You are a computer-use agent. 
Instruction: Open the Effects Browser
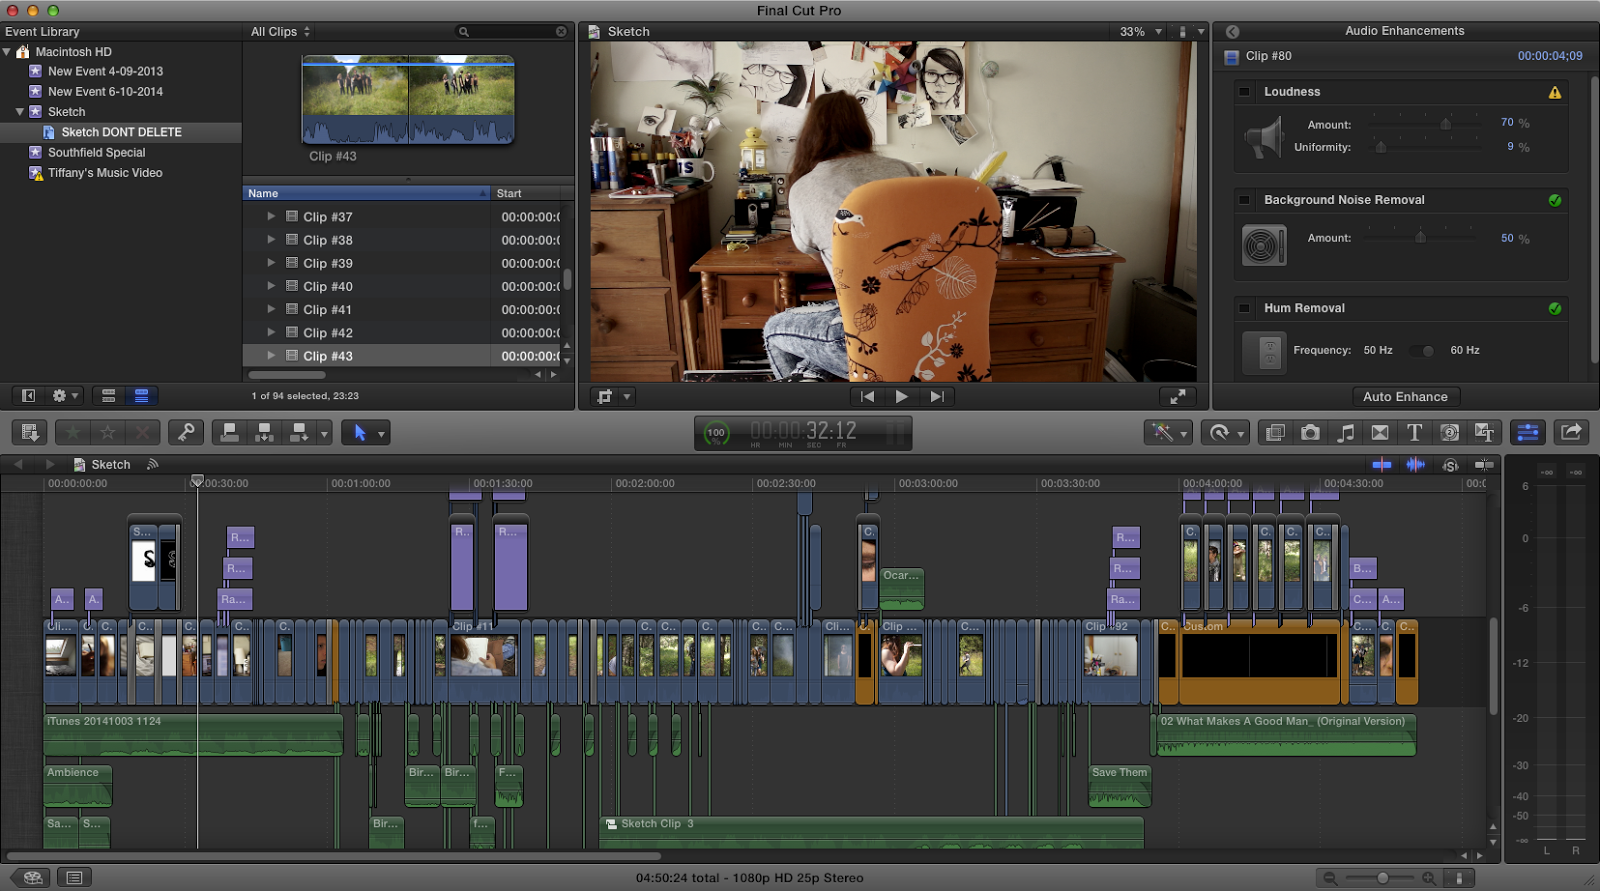tap(1275, 432)
